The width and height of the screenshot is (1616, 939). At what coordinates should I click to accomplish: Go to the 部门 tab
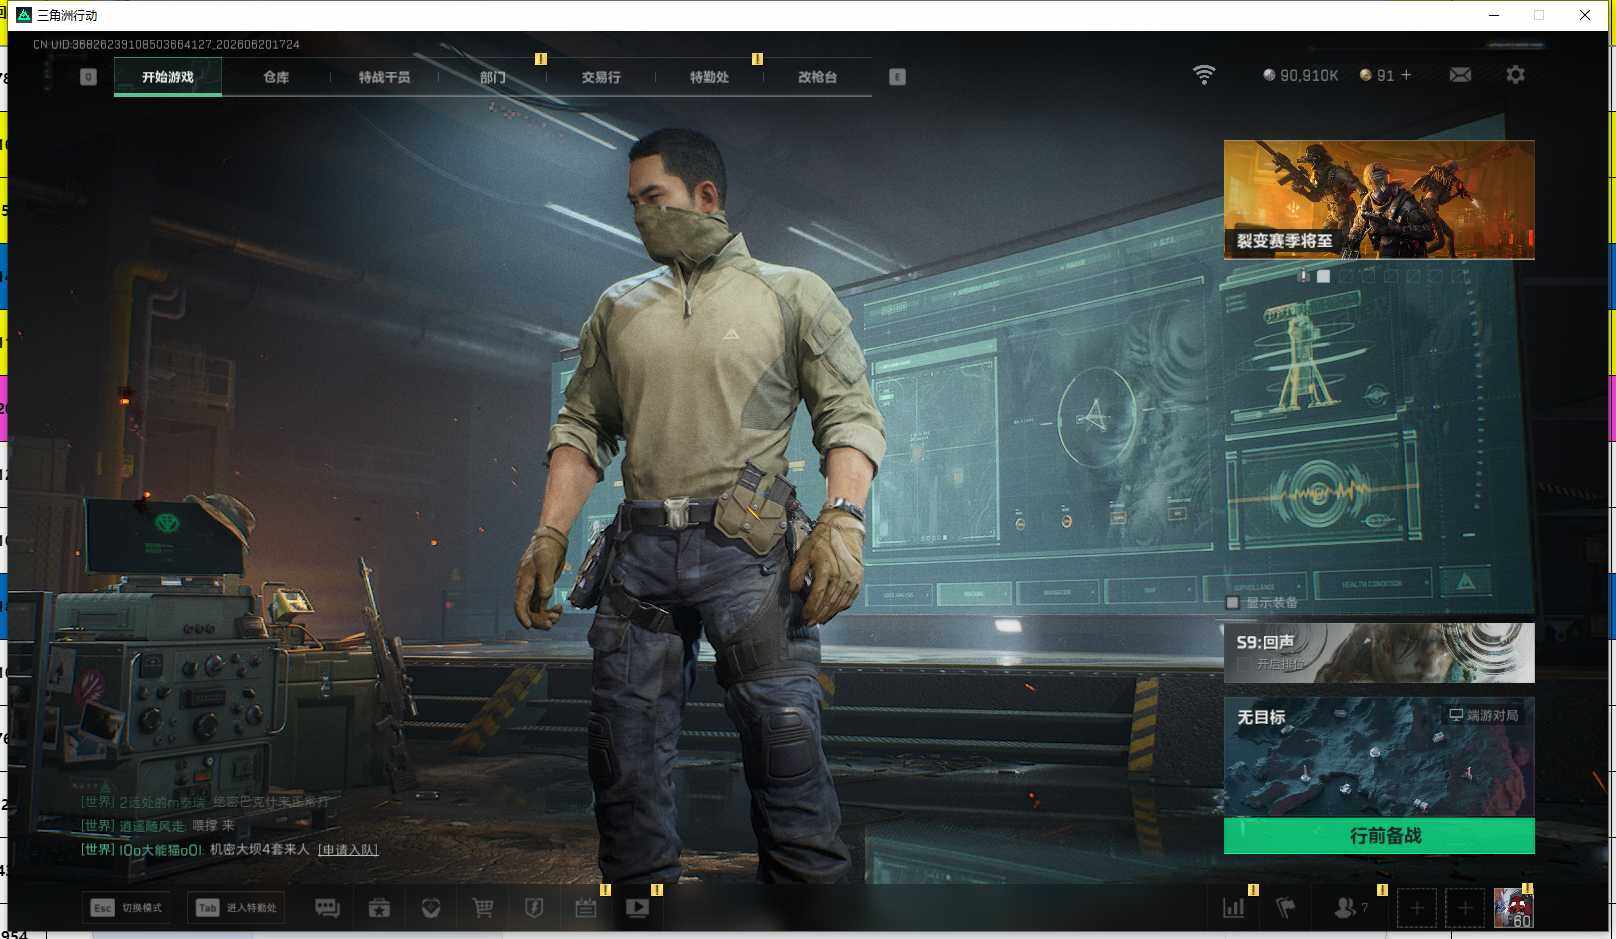point(492,77)
